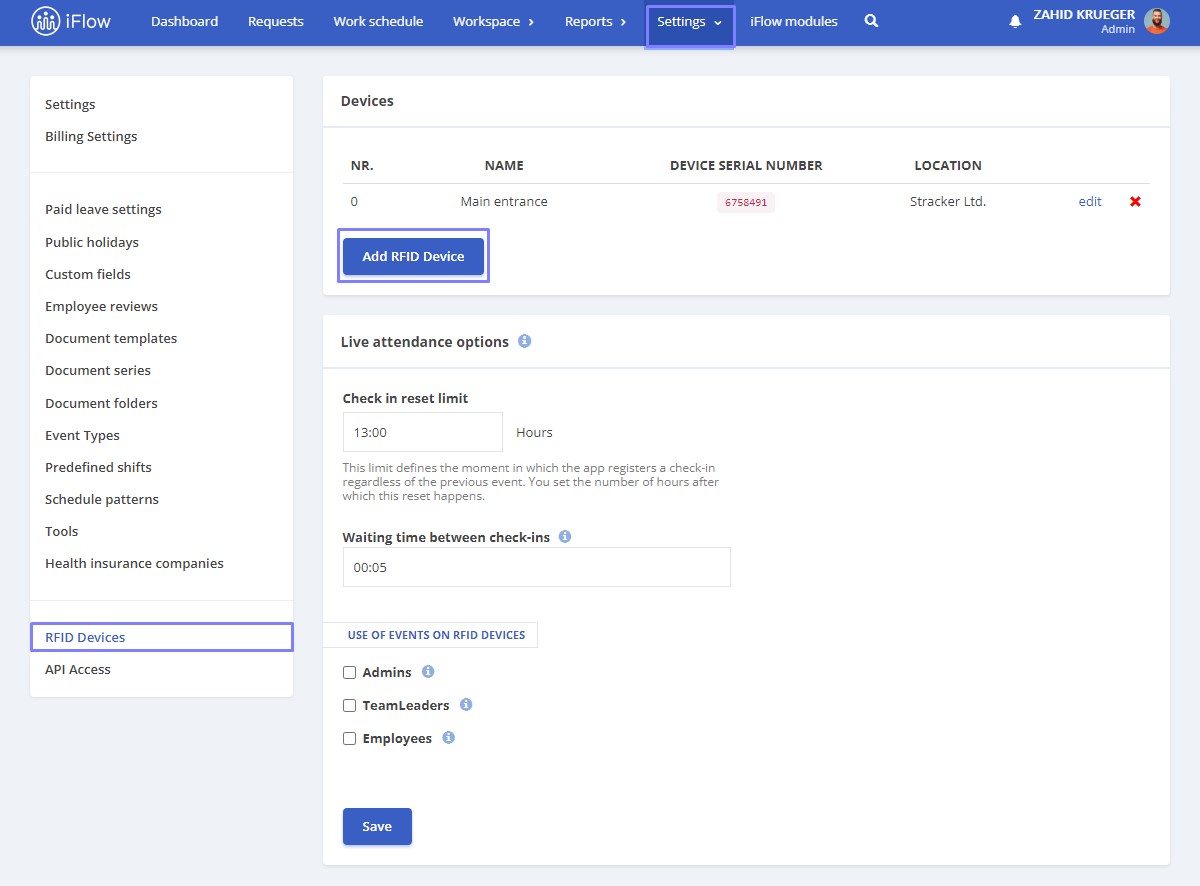The width and height of the screenshot is (1200, 886).
Task: Expand the Settings dropdown menu
Action: (690, 22)
